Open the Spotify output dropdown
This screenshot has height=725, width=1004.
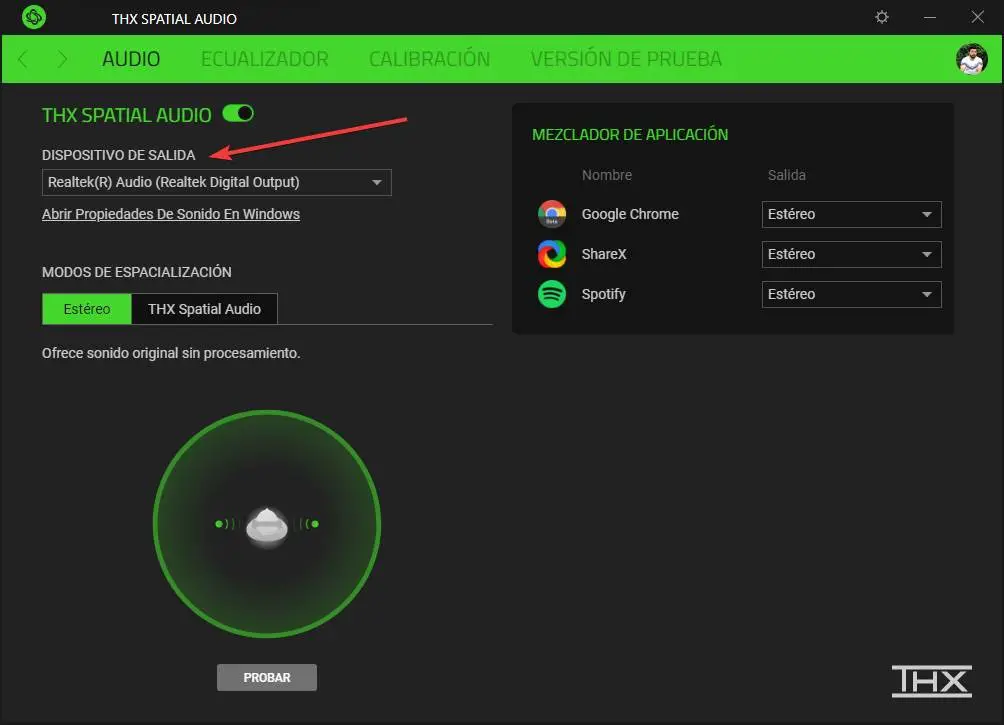tap(851, 294)
